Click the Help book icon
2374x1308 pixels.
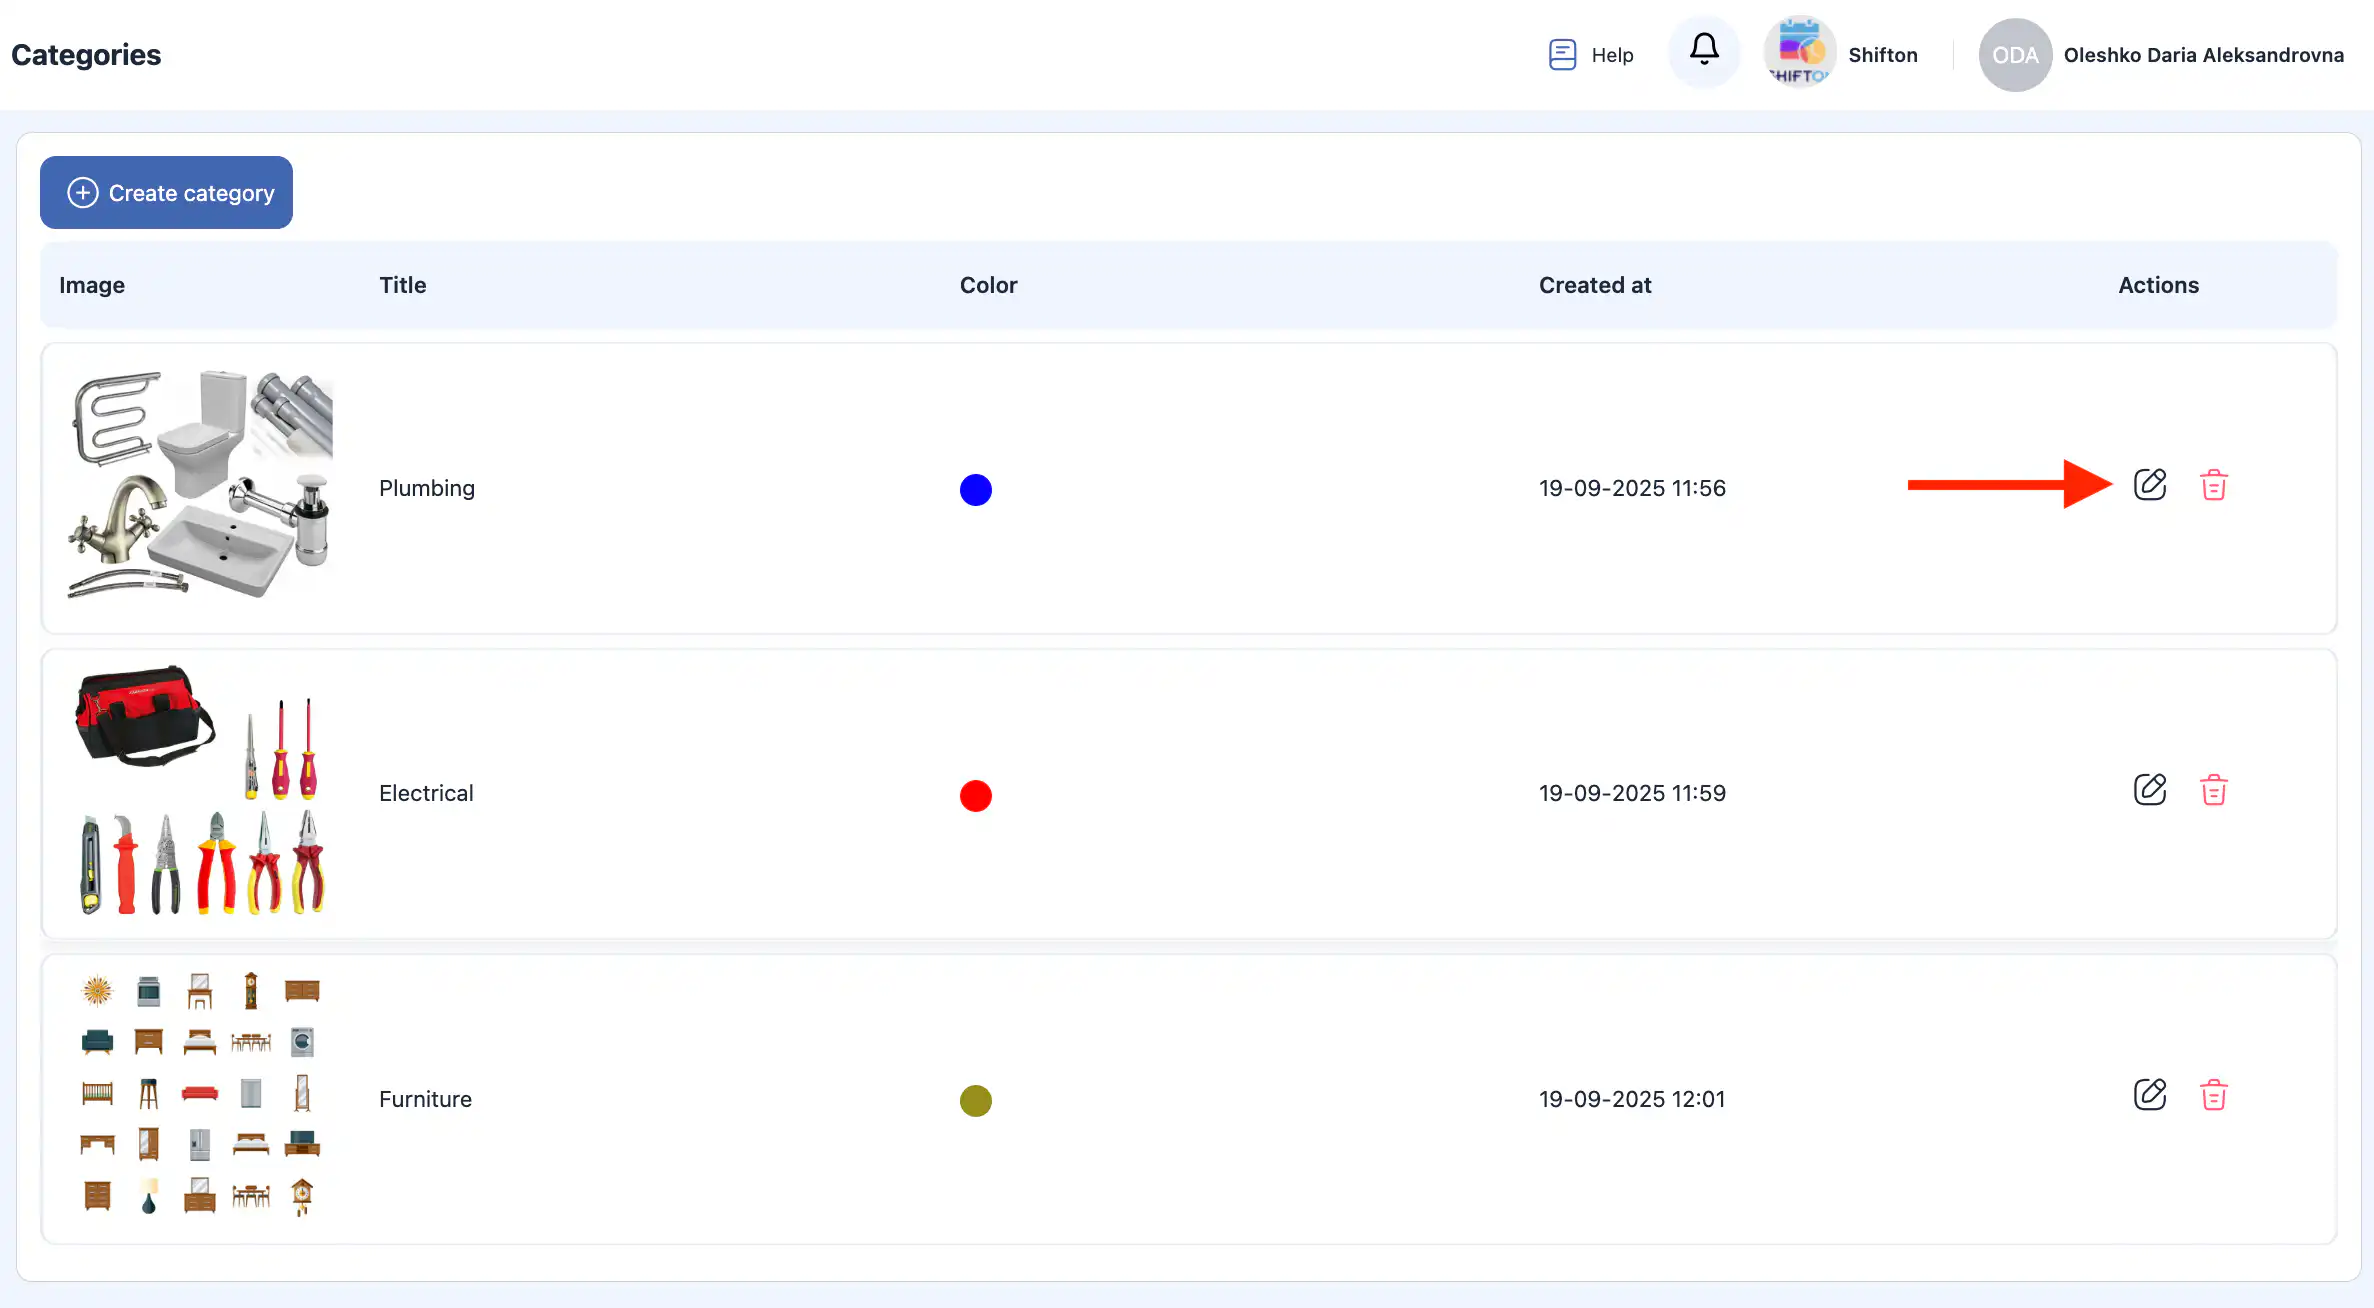[1562, 55]
